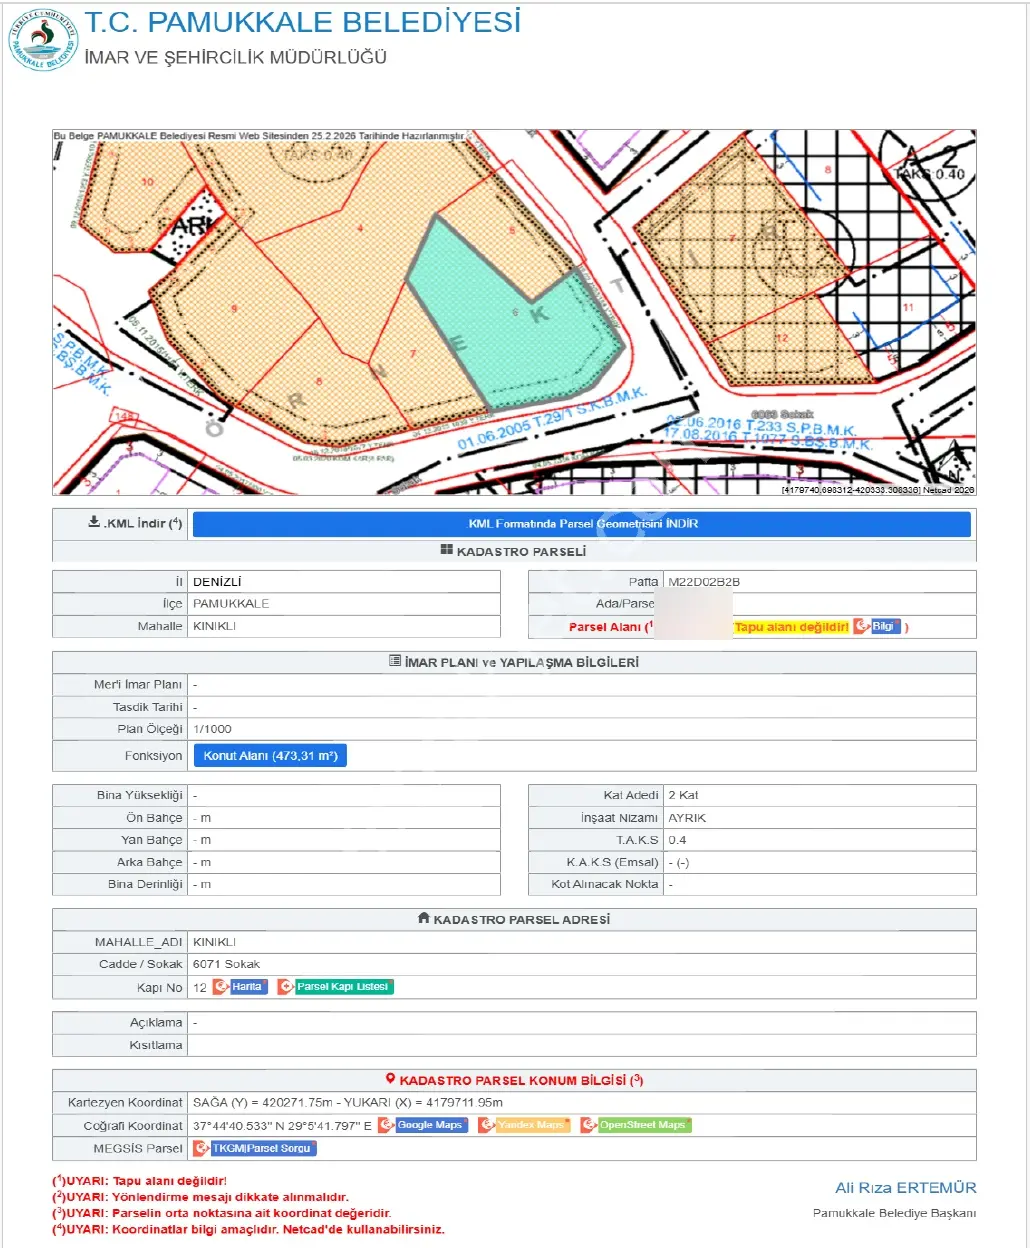This screenshot has width=1030, height=1248.
Task: Click the Kadastro Parseli grid icon
Action: pyautogui.click(x=446, y=550)
